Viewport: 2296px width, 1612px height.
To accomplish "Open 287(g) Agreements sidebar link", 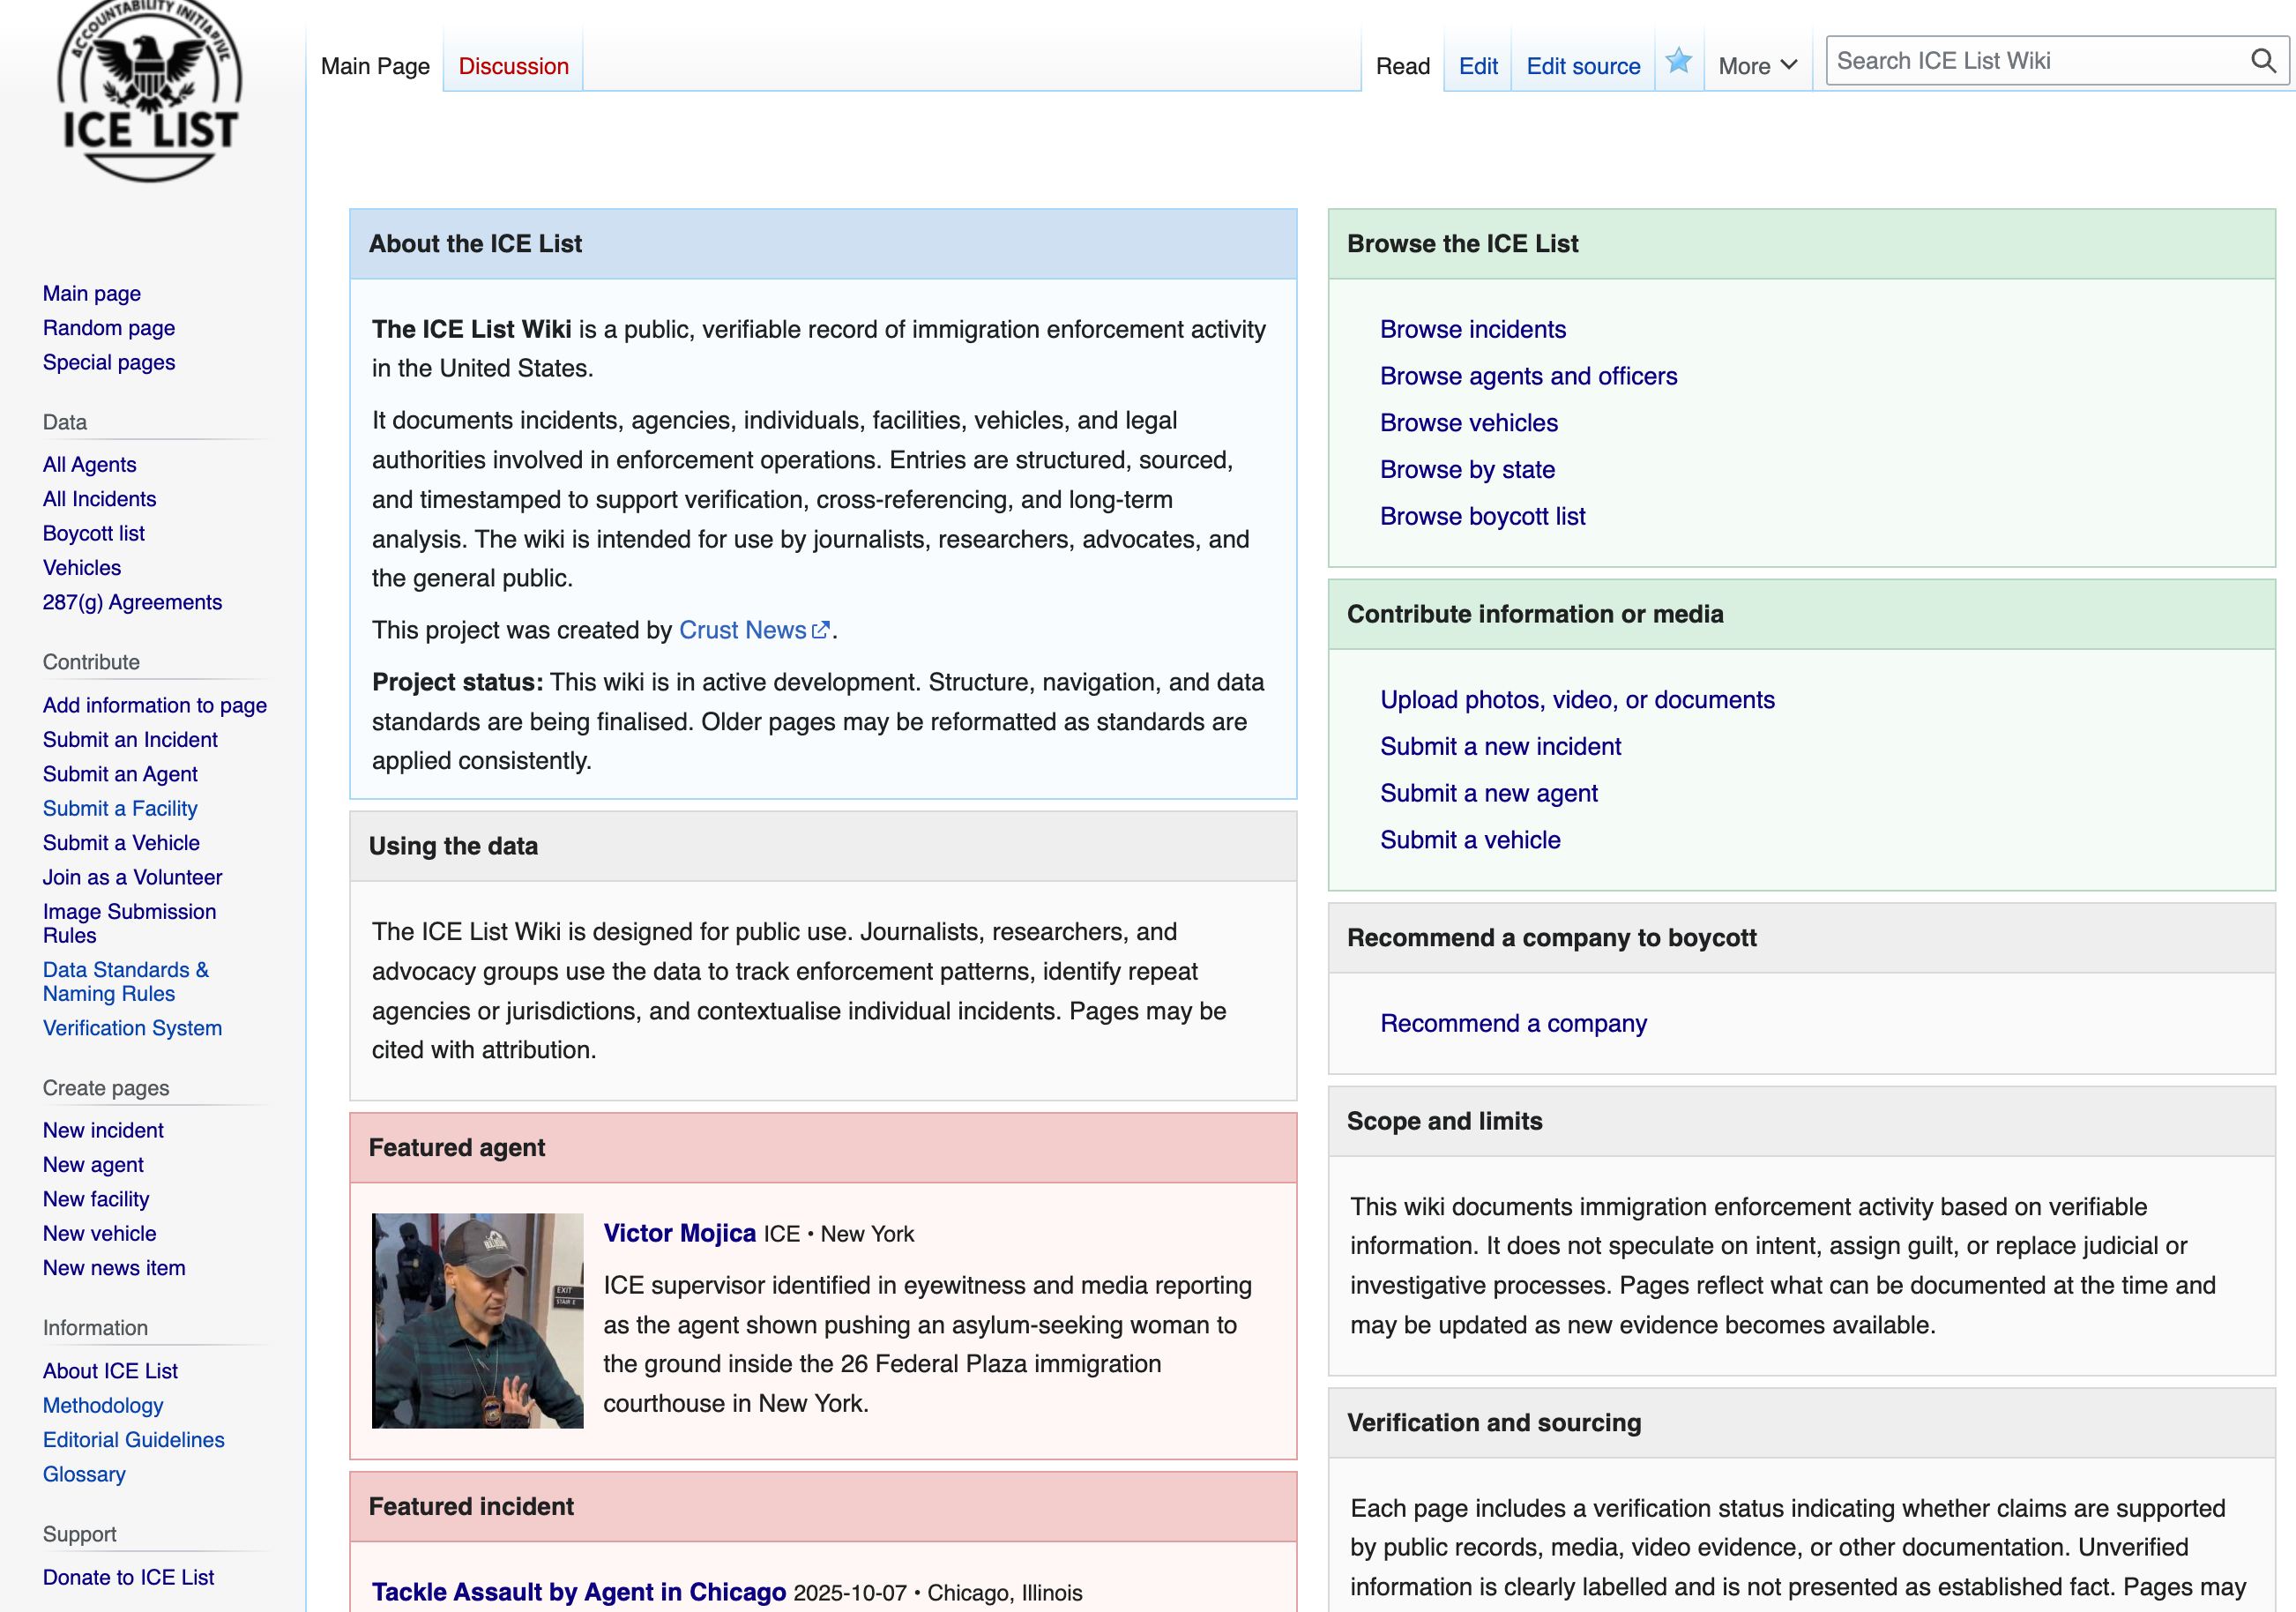I will (132, 602).
